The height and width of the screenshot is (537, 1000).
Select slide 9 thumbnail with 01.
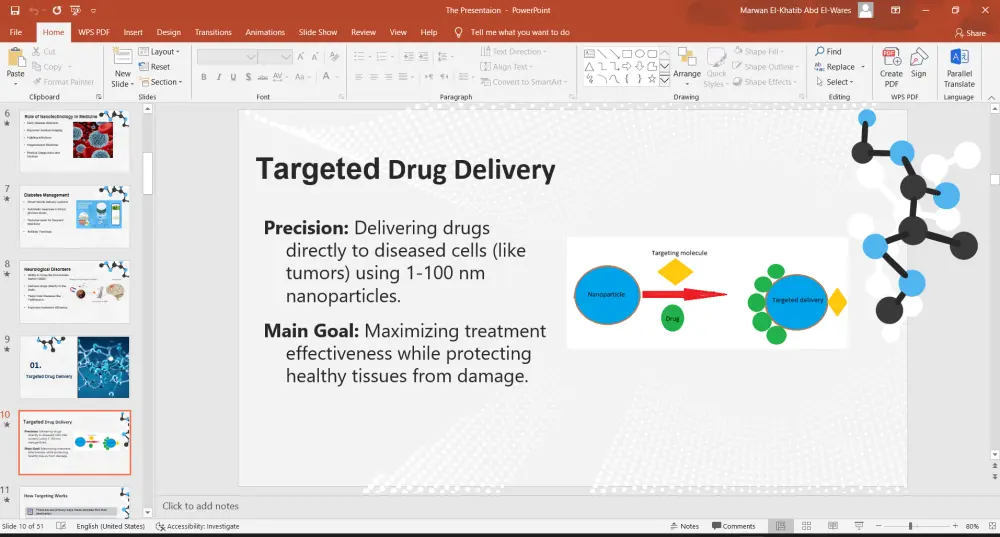click(x=75, y=367)
